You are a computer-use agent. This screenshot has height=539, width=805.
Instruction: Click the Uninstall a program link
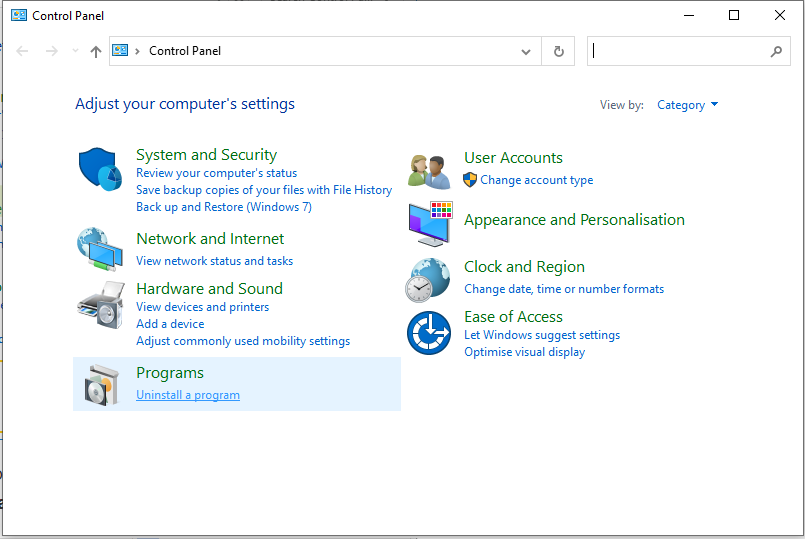188,395
